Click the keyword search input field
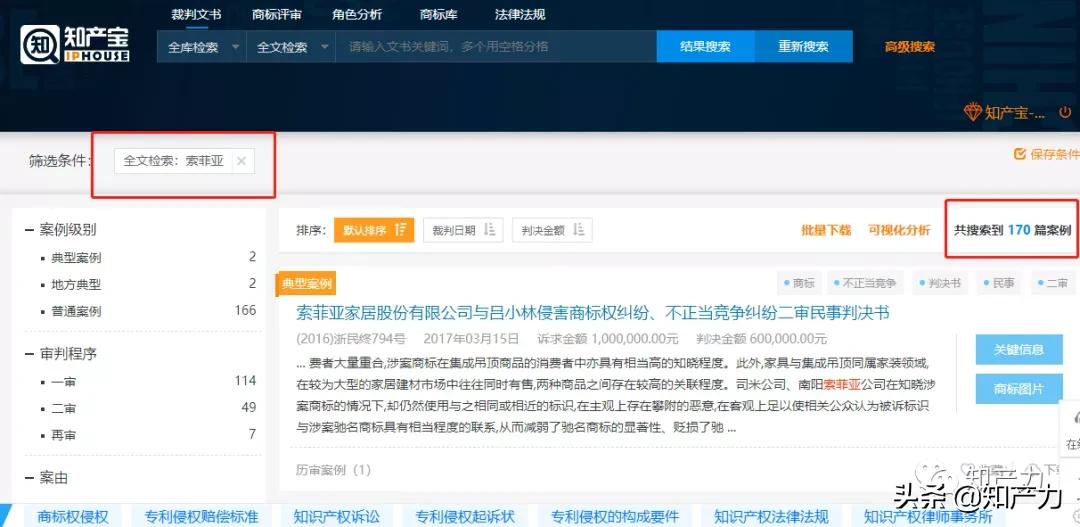 pos(496,47)
